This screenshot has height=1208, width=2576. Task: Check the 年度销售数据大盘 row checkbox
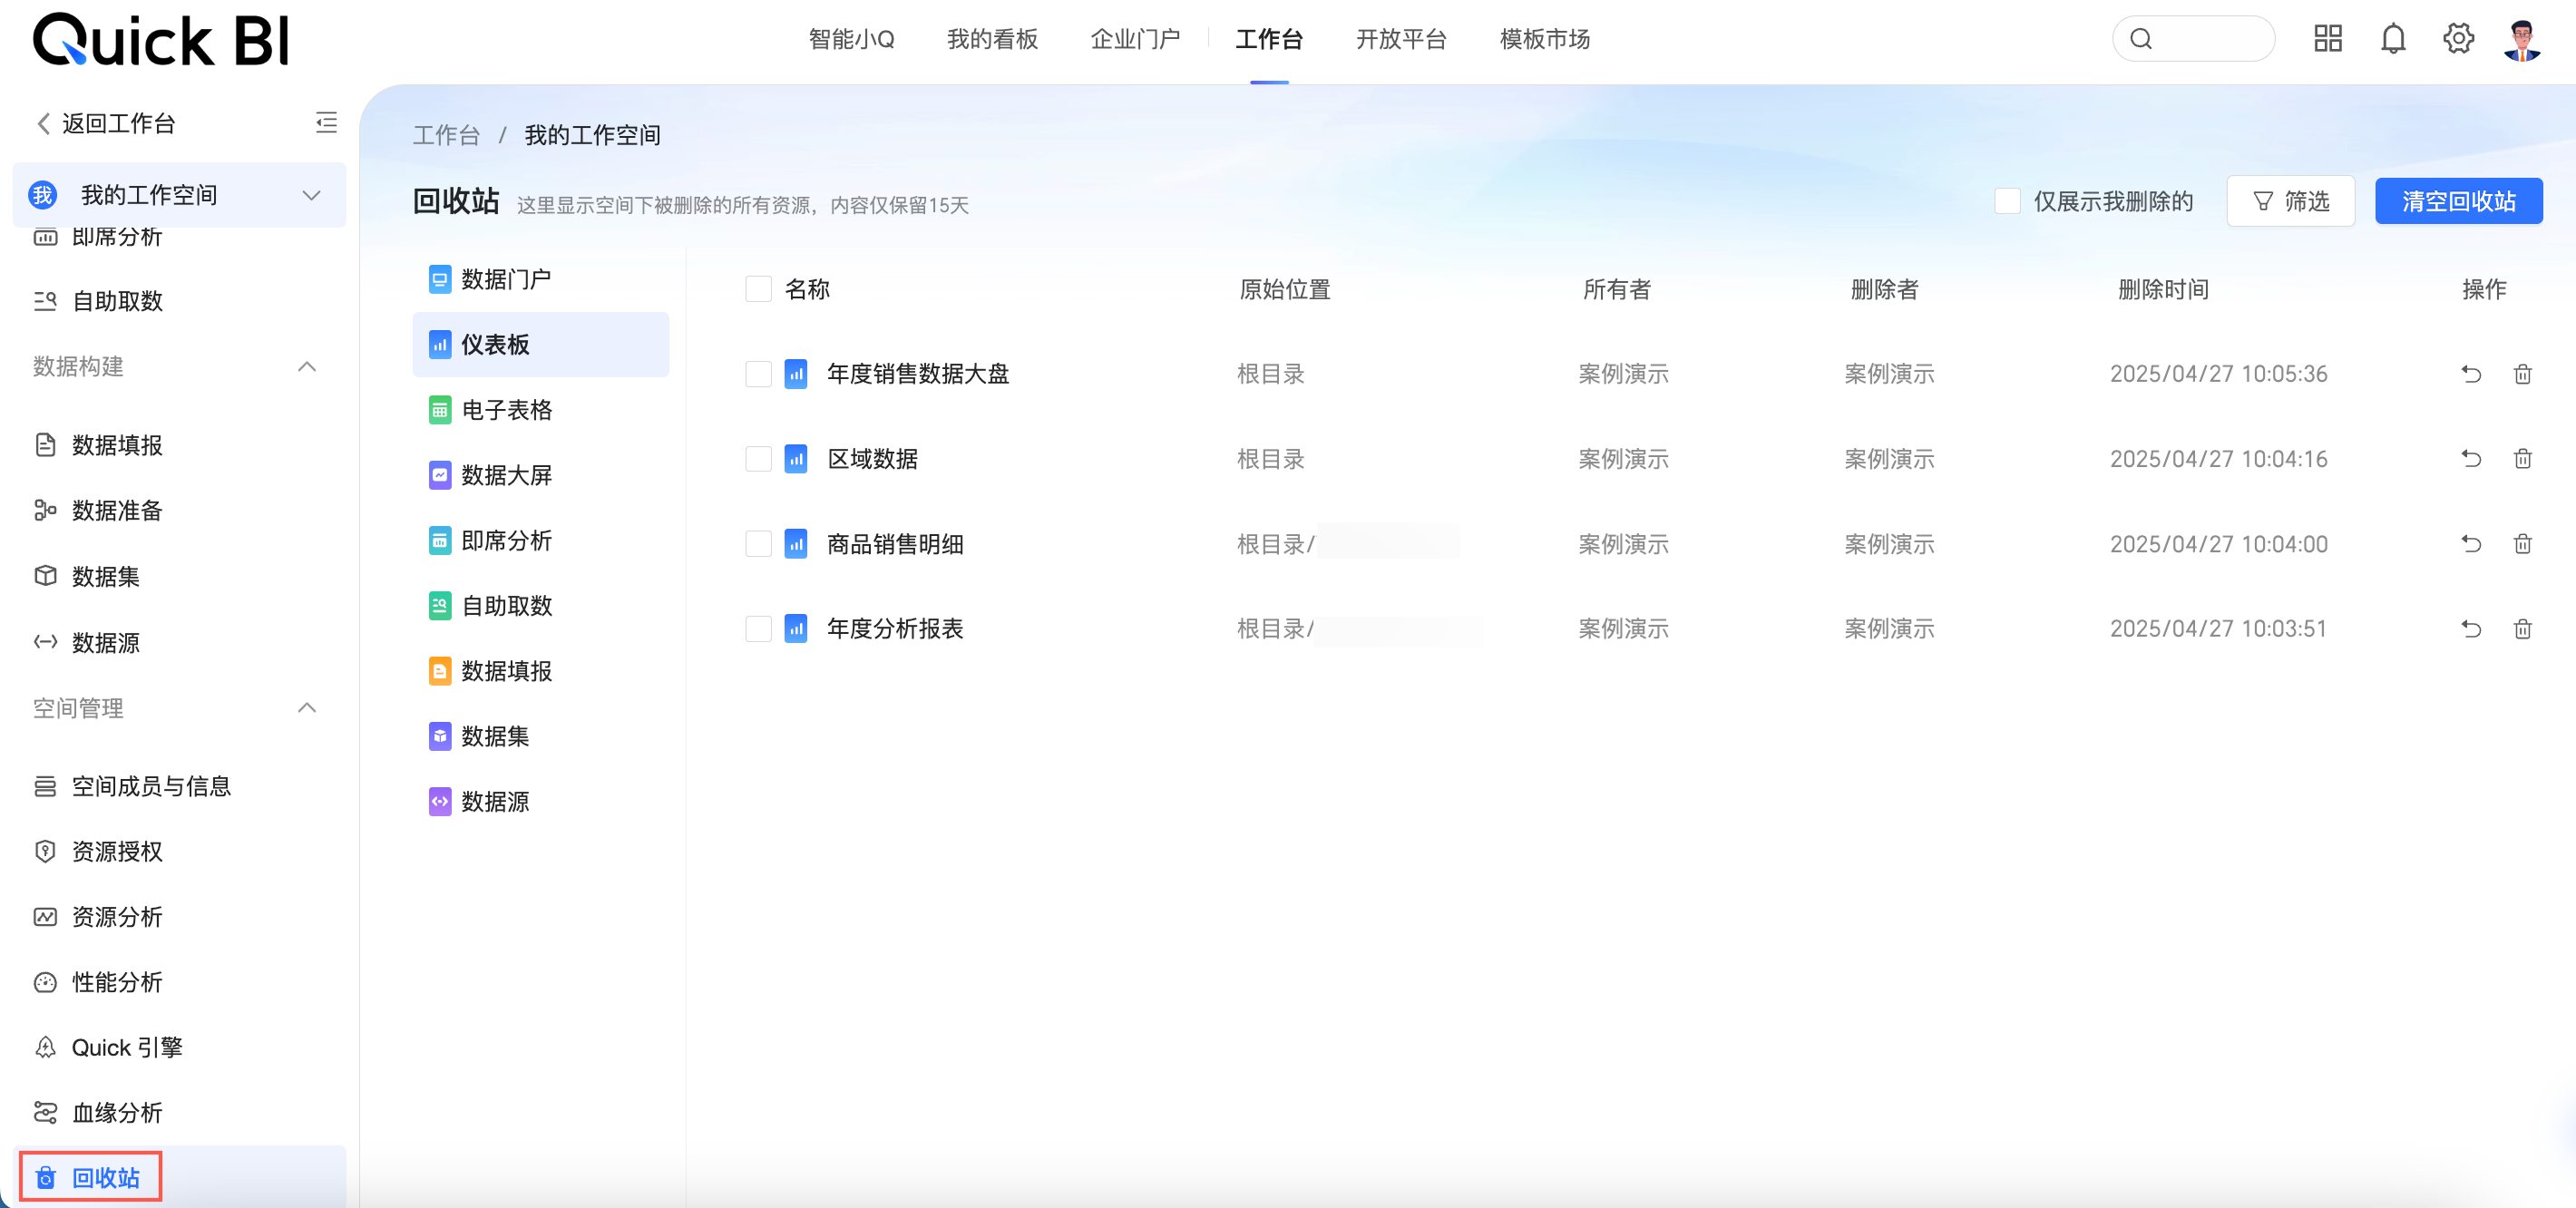point(759,374)
